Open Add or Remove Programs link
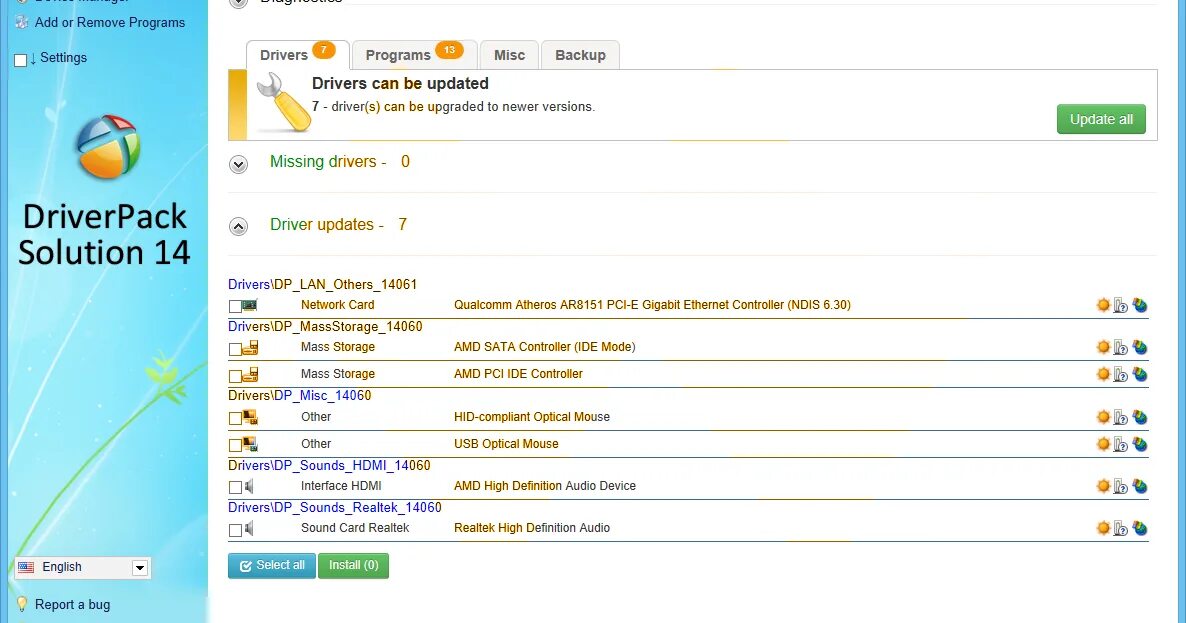 (110, 23)
